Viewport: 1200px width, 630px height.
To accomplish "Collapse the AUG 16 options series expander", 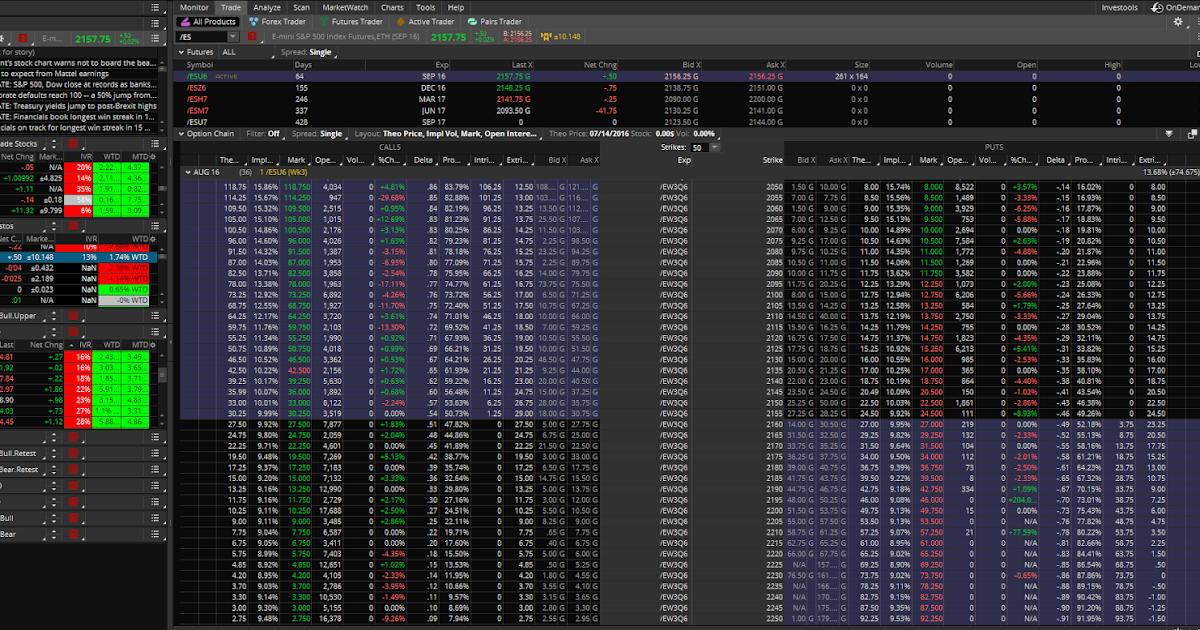I will [188, 170].
